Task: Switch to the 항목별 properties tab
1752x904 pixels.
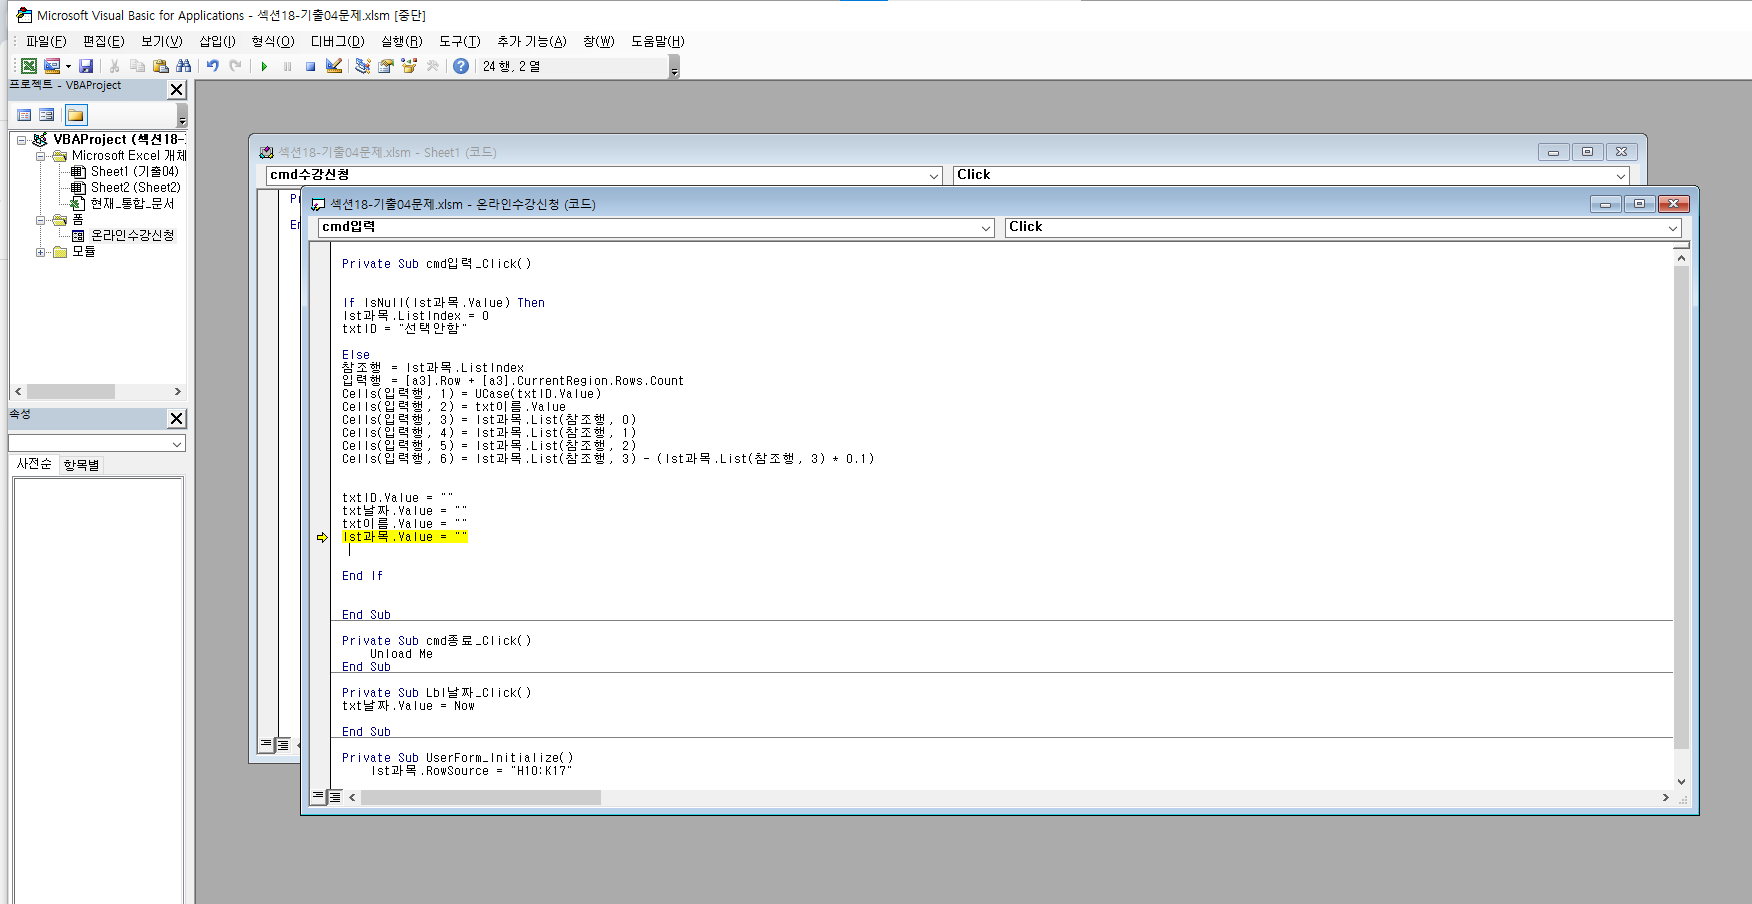Action: click(81, 465)
